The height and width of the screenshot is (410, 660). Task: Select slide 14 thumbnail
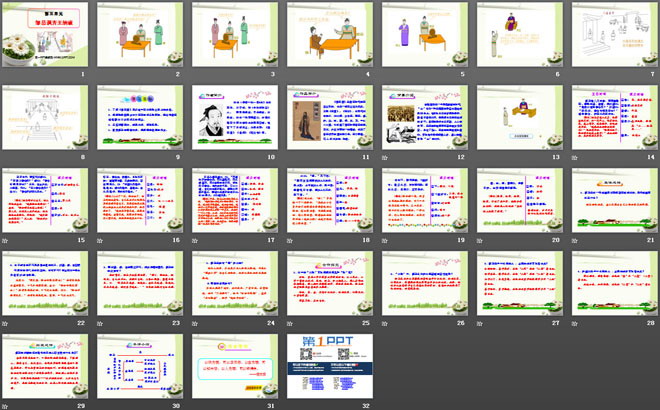[615, 117]
